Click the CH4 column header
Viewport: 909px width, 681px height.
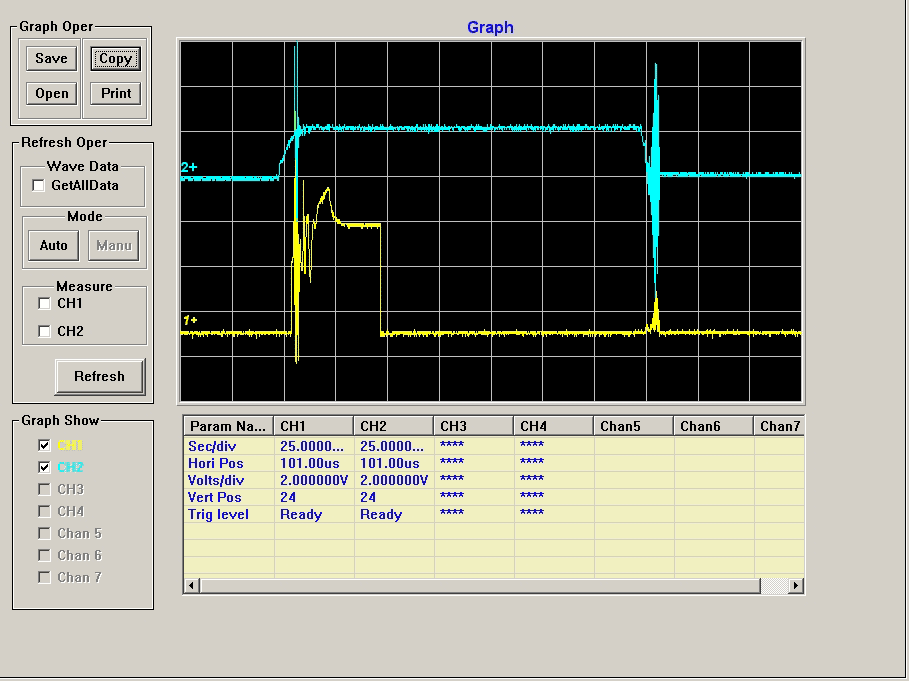pyautogui.click(x=554, y=427)
